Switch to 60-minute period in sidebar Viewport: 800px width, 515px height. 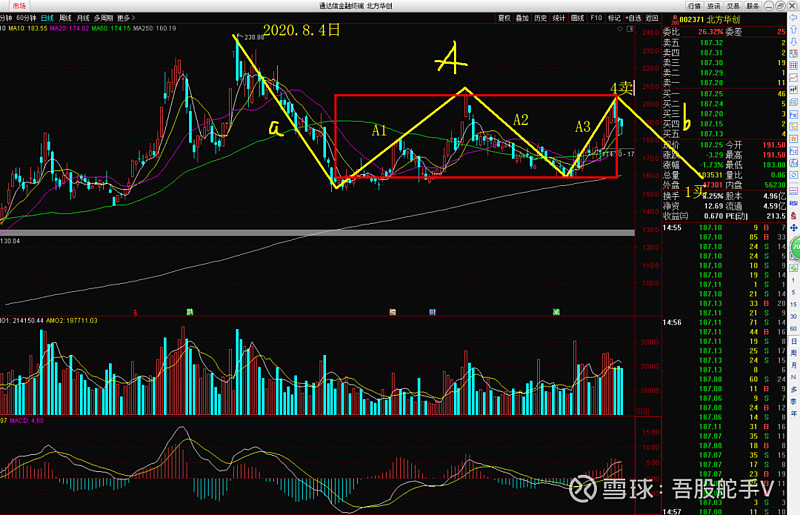click(793, 329)
